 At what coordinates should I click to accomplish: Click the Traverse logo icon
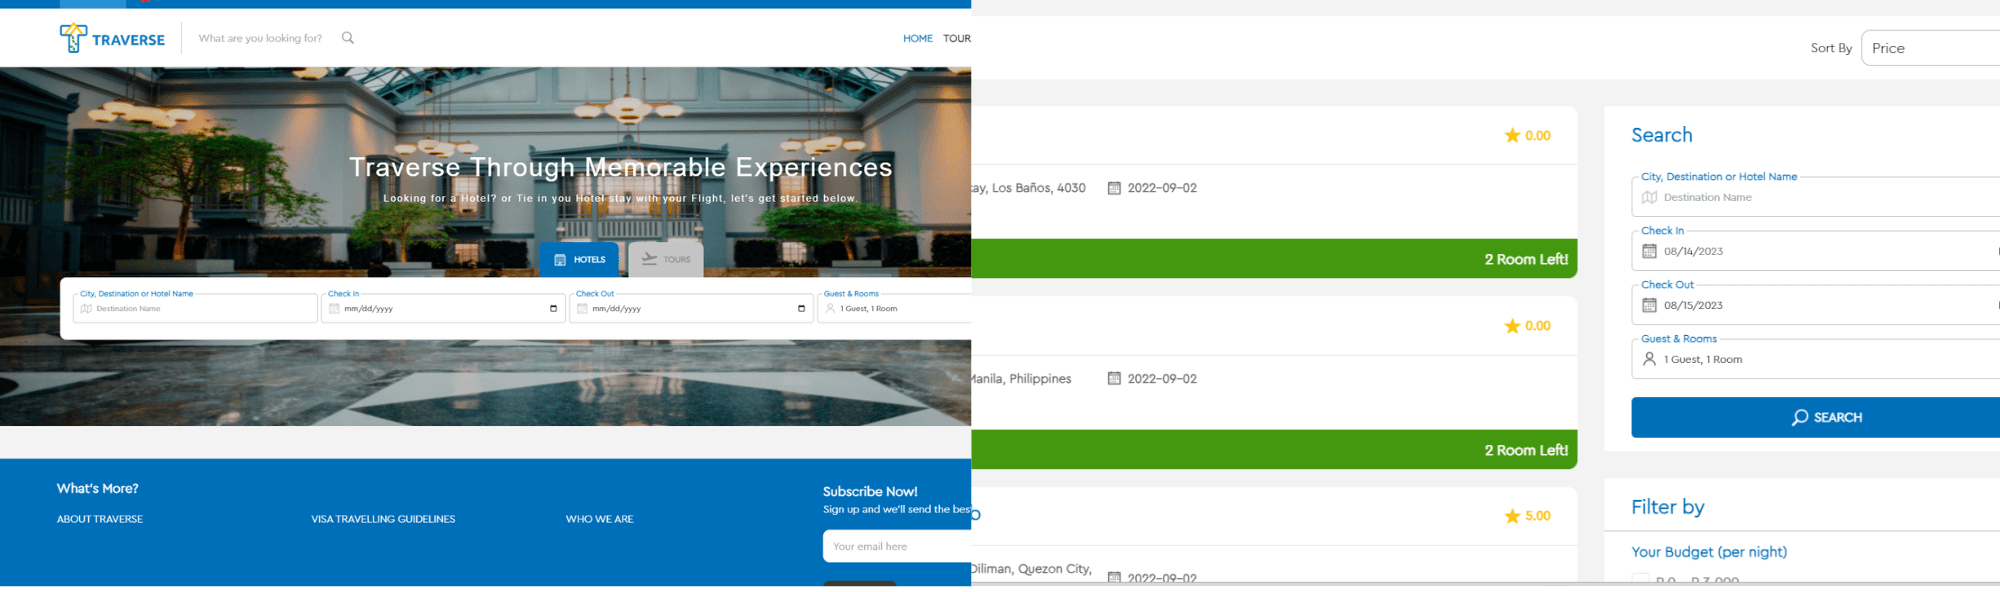73,38
